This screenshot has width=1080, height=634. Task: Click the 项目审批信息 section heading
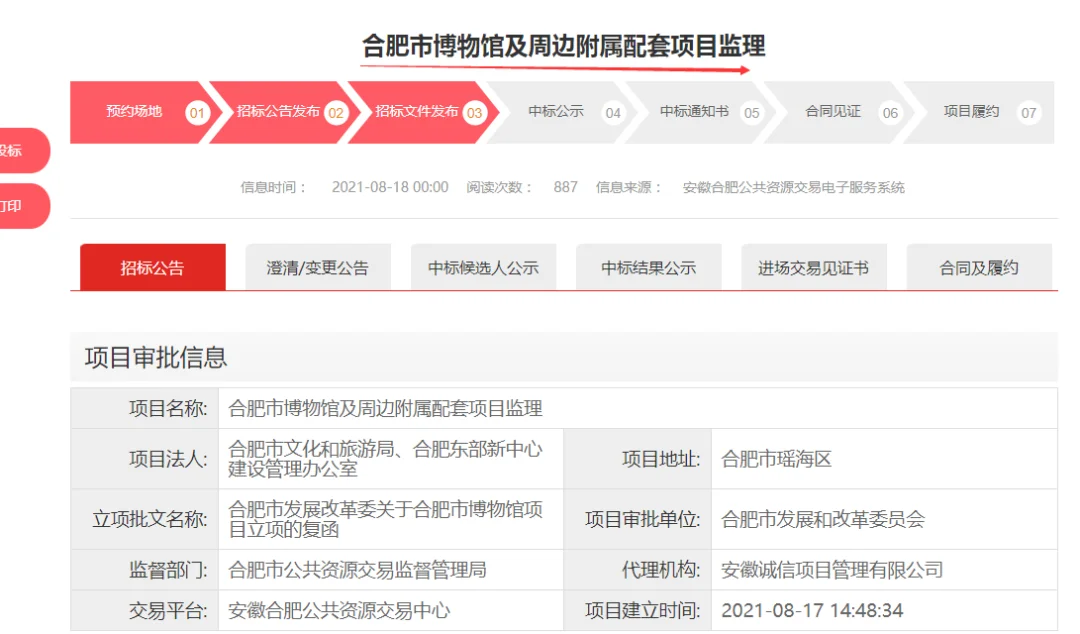coord(156,358)
